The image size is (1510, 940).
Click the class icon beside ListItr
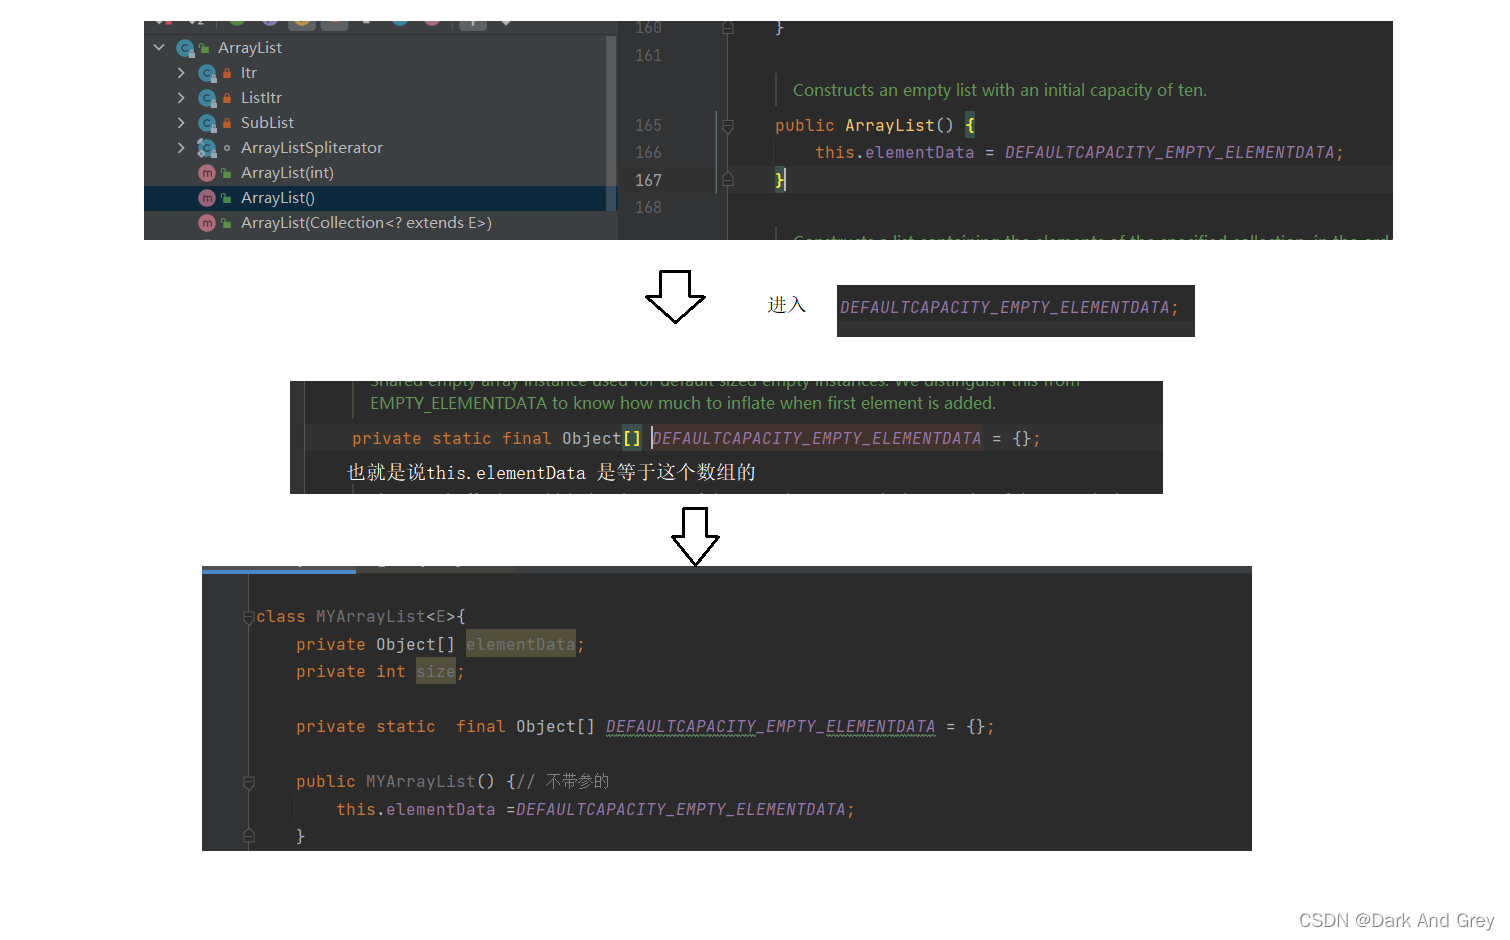pos(207,98)
